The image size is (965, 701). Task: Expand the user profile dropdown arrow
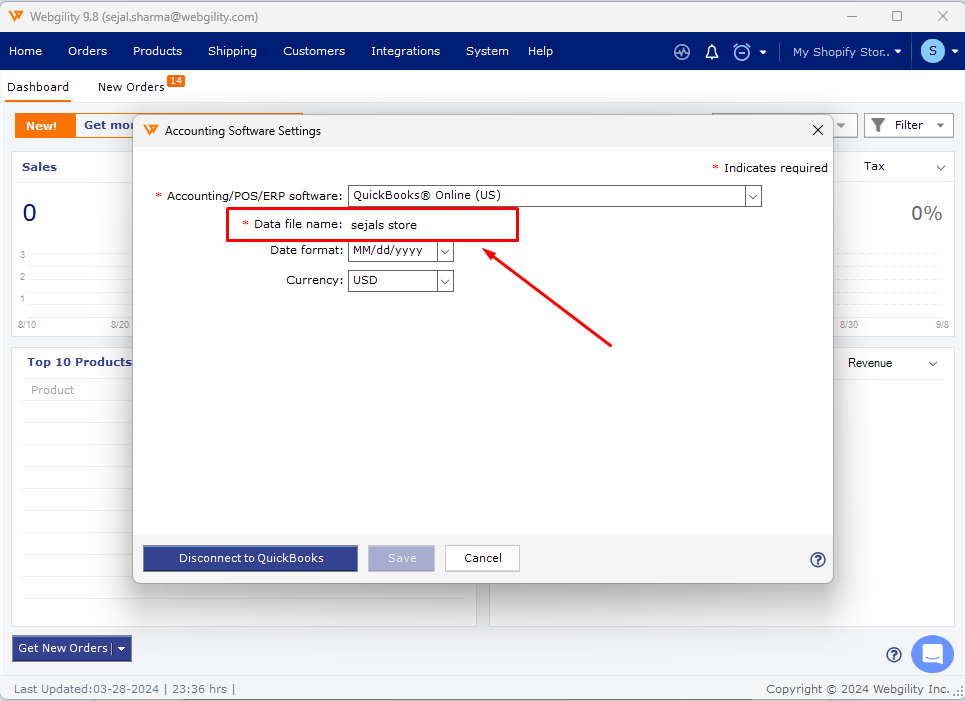tap(955, 52)
